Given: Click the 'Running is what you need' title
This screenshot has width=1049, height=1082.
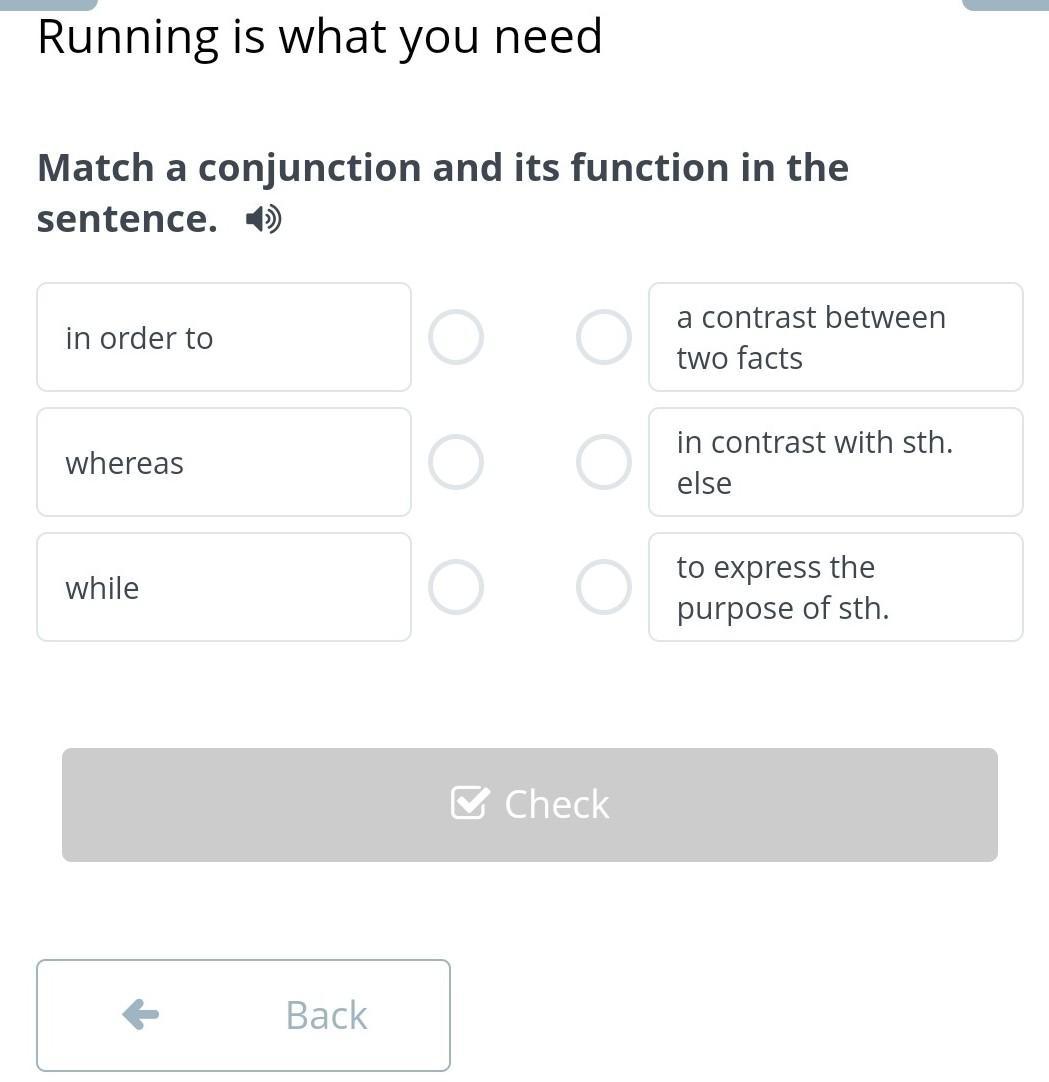Looking at the screenshot, I should point(320,37).
